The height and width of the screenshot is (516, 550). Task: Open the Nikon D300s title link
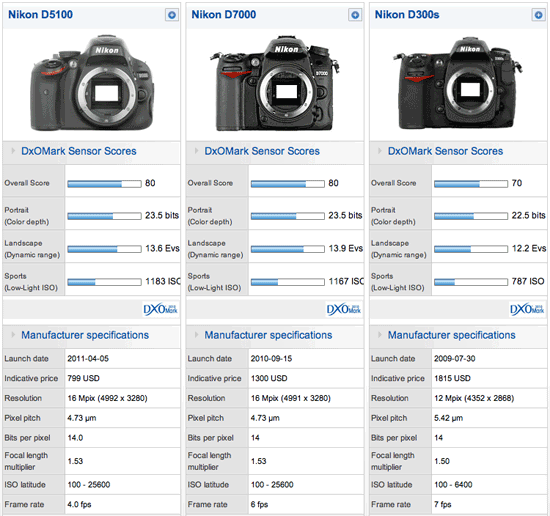tap(407, 15)
